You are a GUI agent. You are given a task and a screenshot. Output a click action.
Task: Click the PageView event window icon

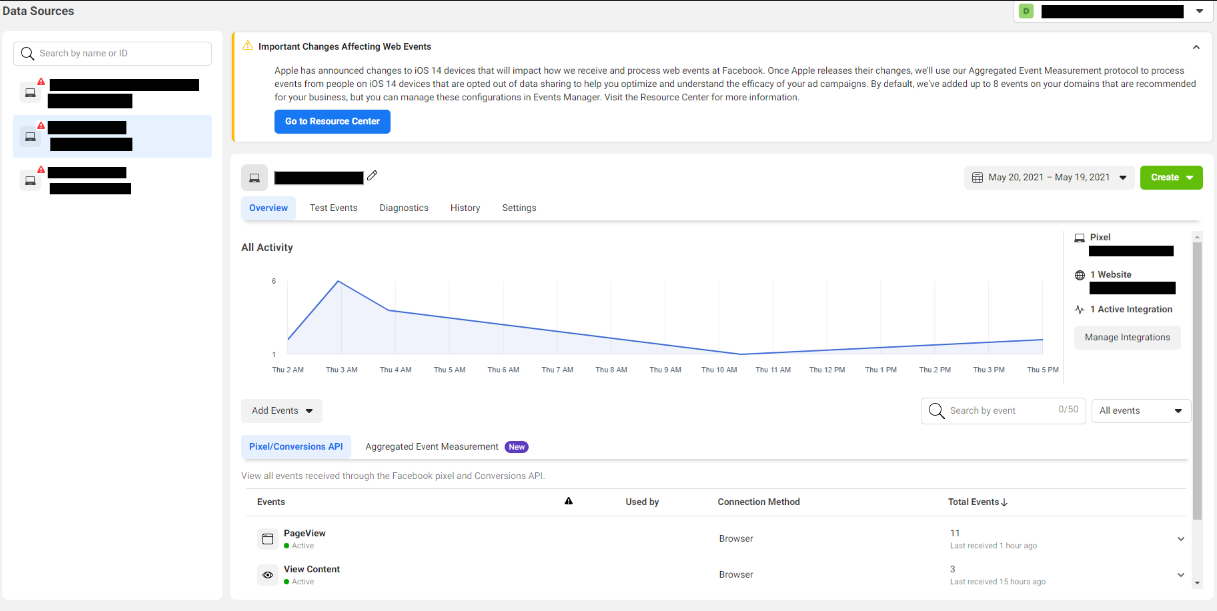tap(267, 539)
